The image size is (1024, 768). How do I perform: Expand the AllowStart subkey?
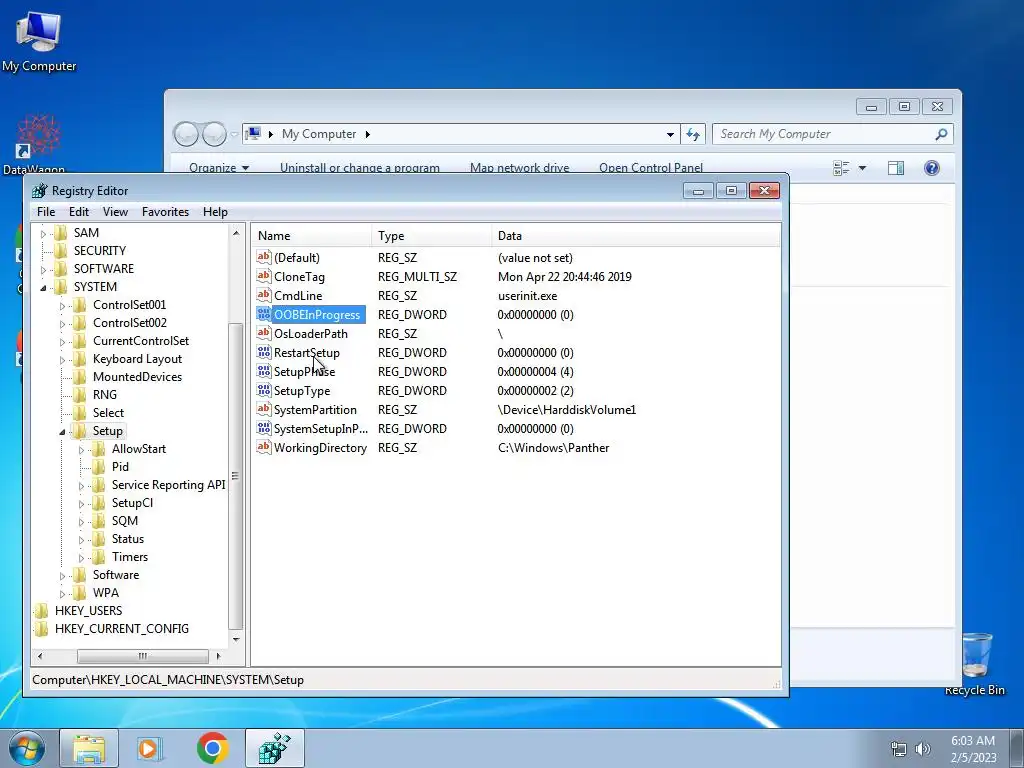pos(81,449)
